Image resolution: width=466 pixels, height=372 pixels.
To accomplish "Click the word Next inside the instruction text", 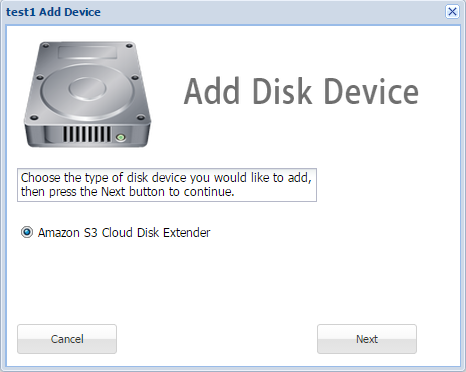I will pyautogui.click(x=113, y=192).
